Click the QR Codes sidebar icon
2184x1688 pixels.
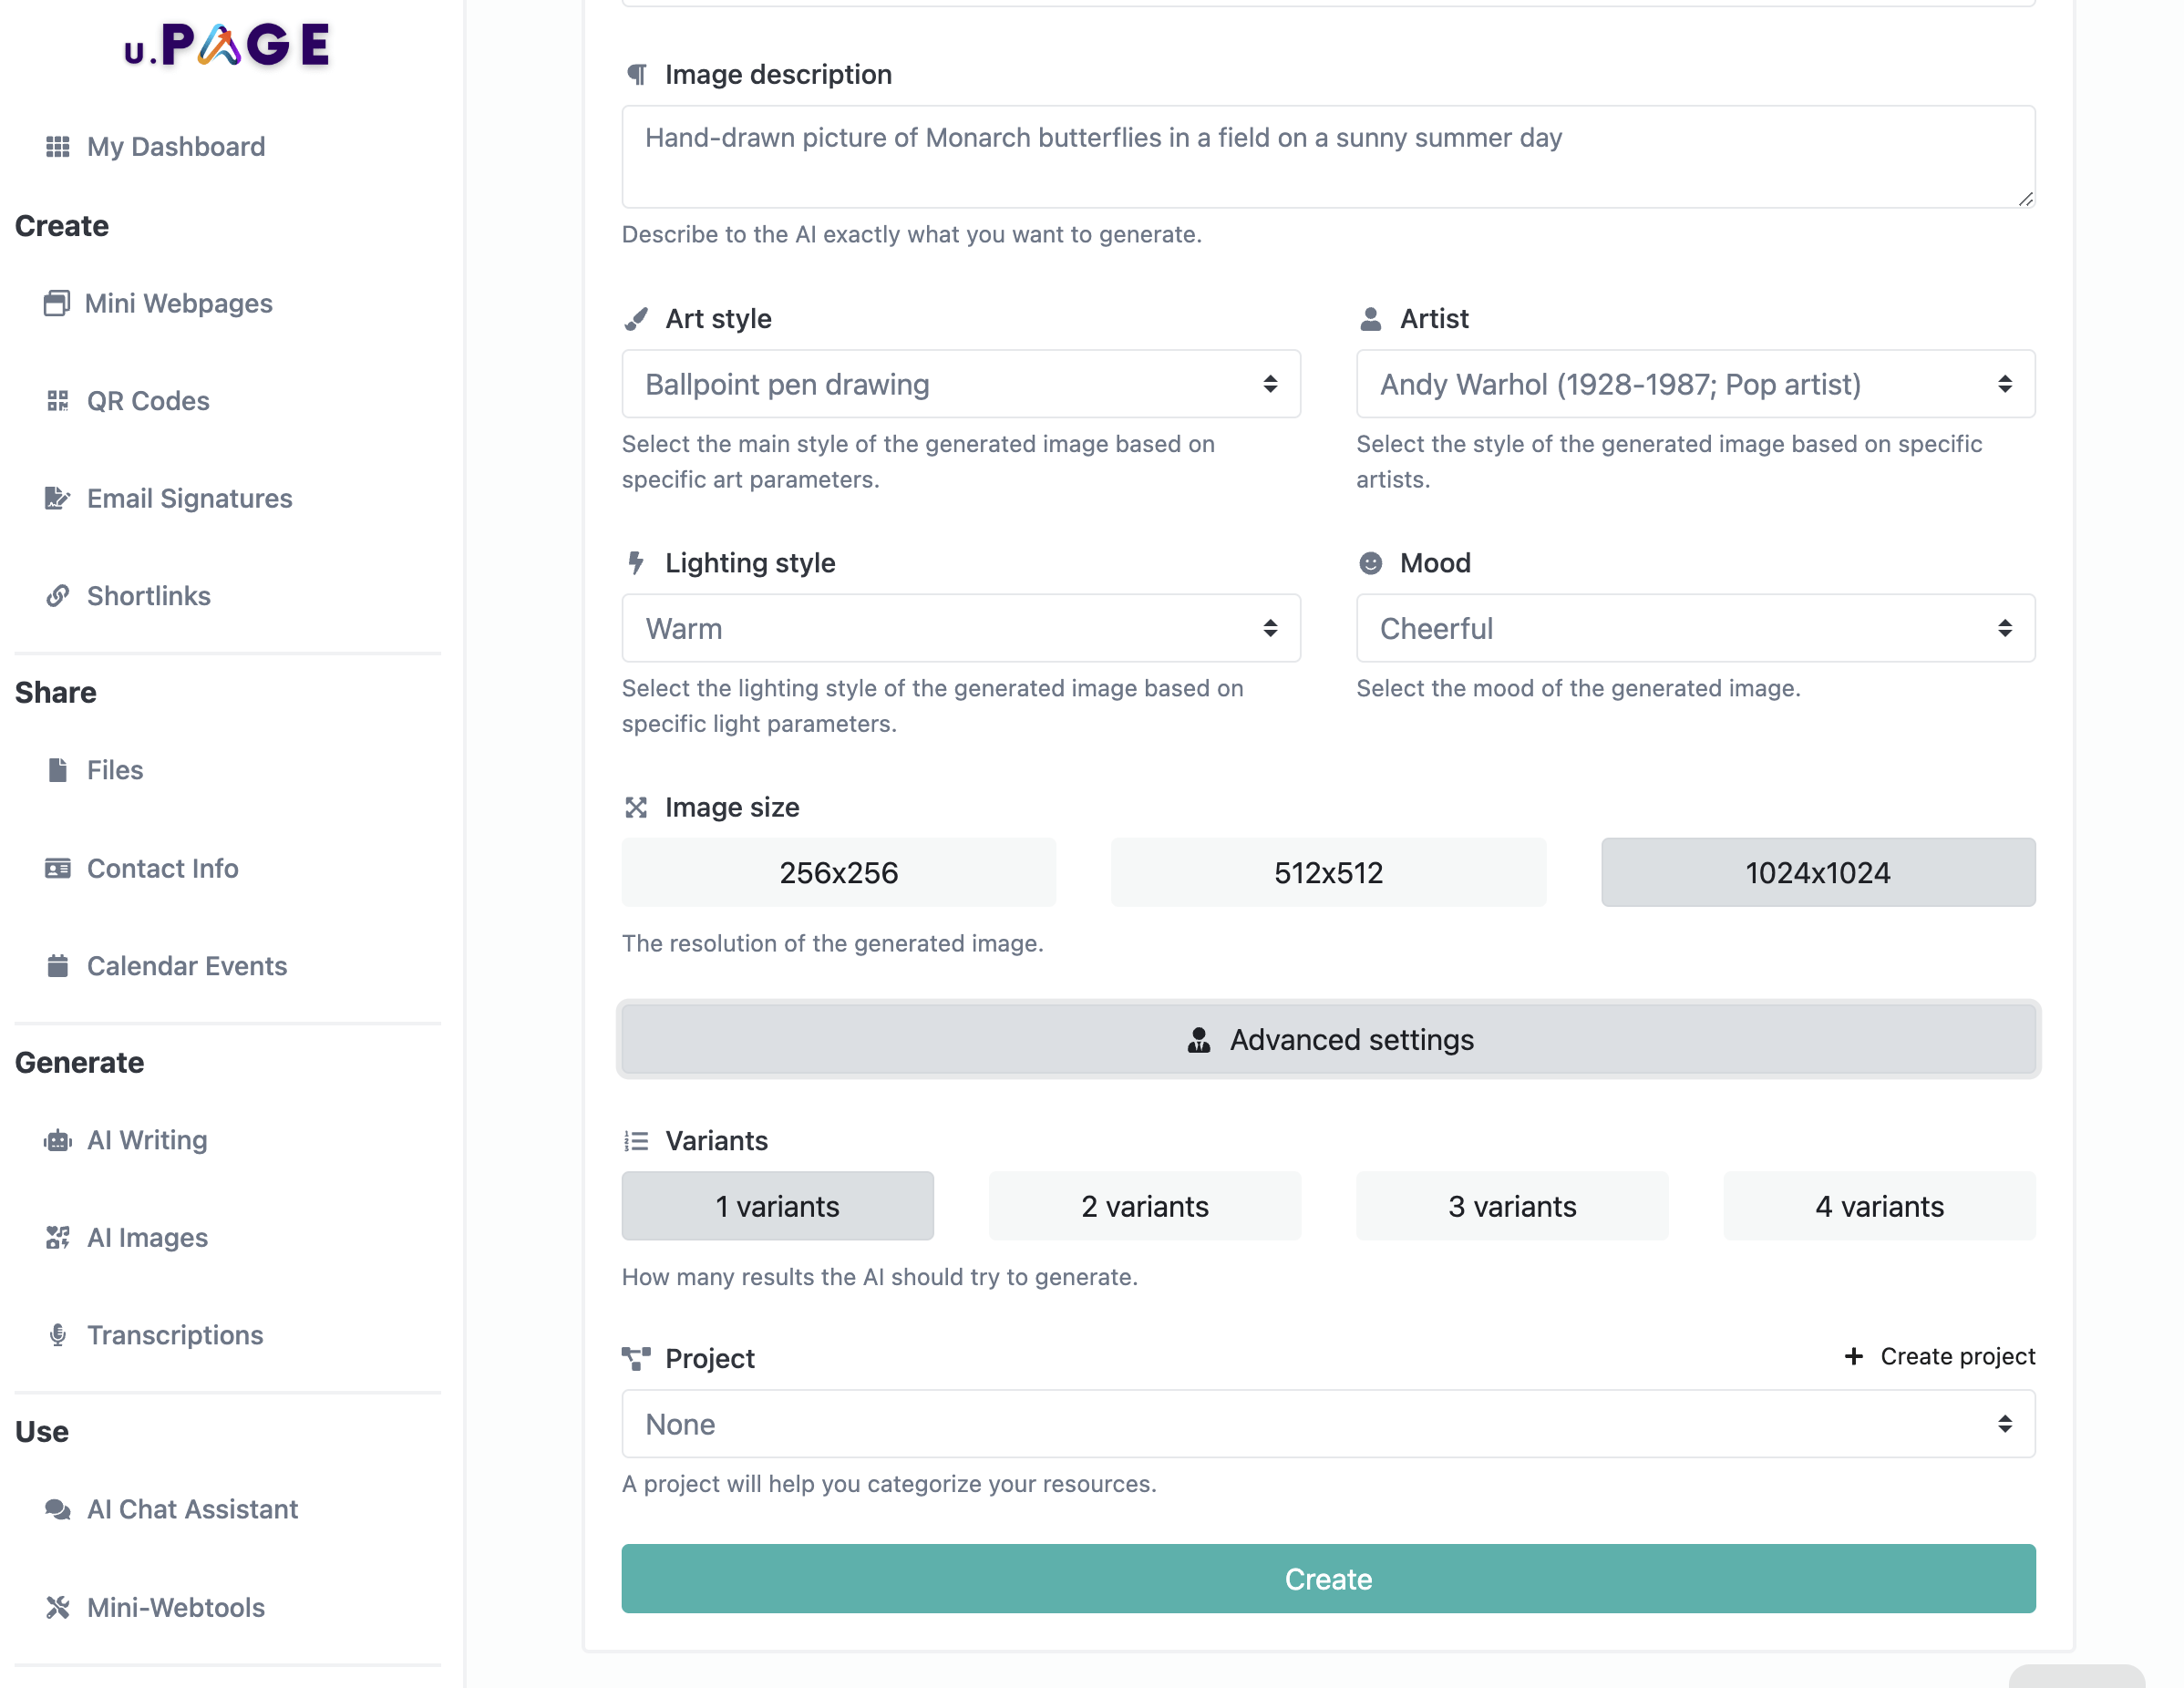(x=58, y=401)
